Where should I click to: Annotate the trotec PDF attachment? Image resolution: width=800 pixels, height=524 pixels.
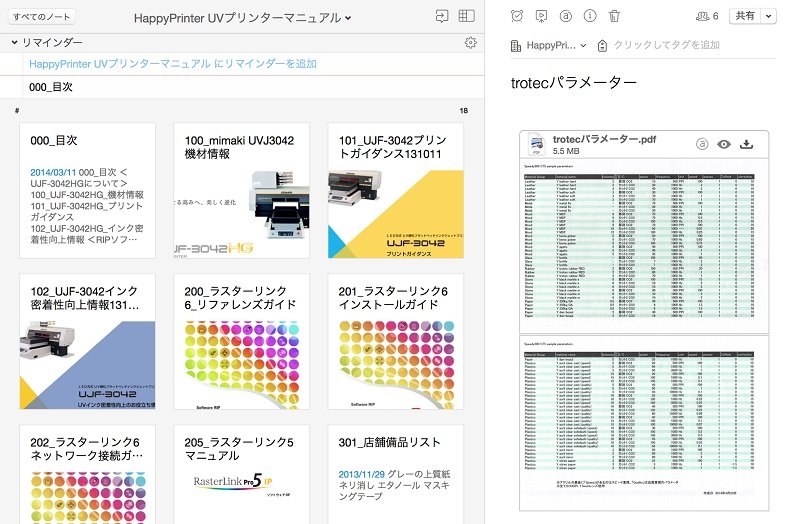702,144
